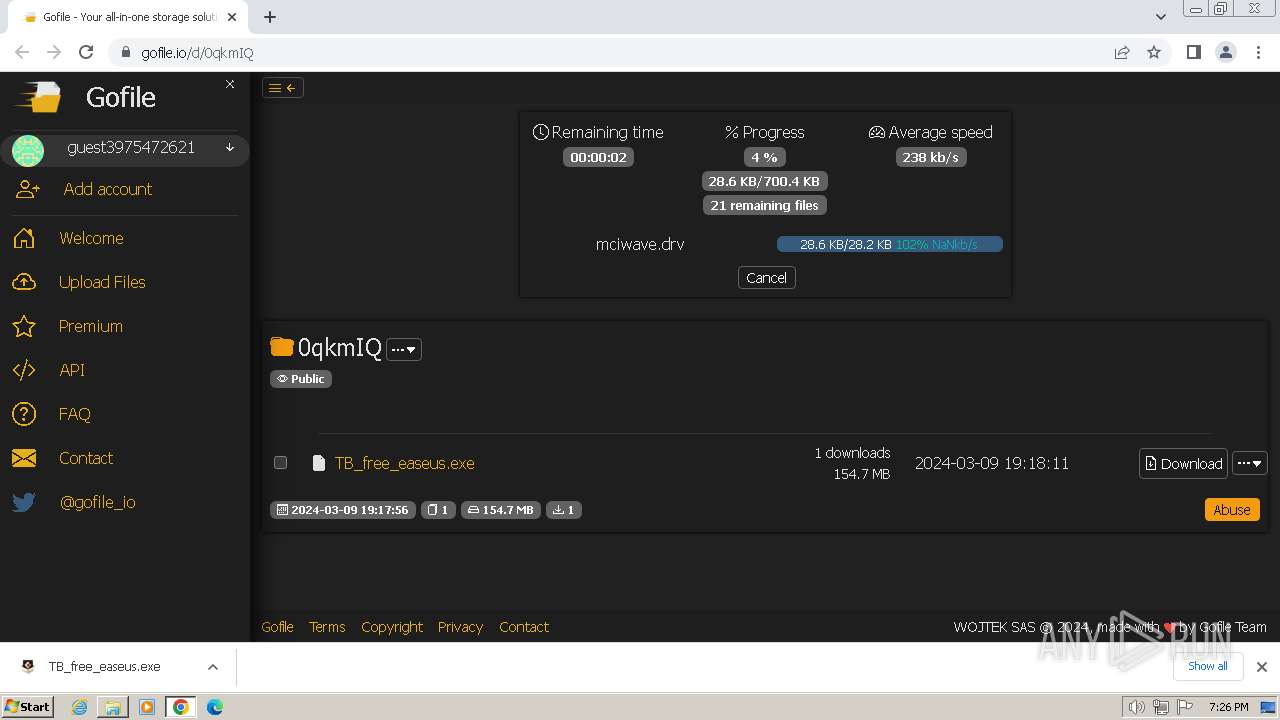
Task: Bookmark this tab with star icon
Action: point(1154,53)
